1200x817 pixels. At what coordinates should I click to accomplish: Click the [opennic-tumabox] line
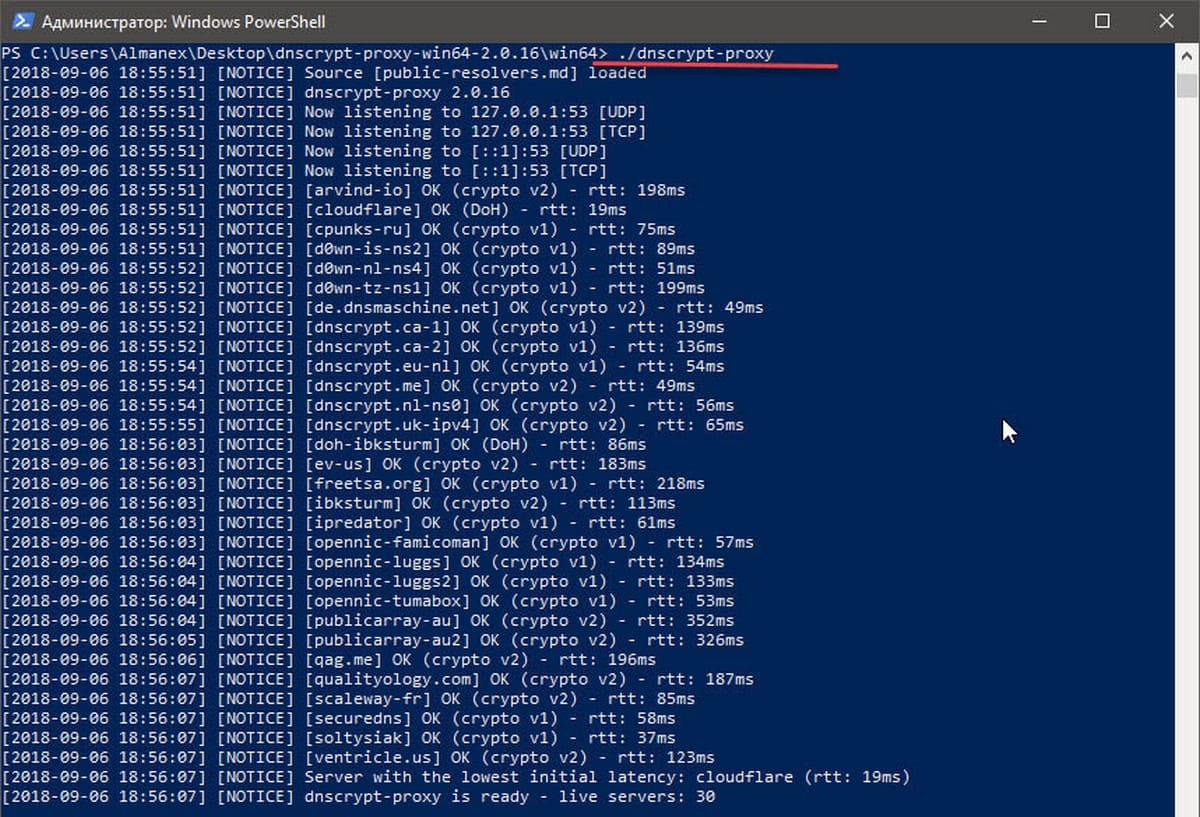368,601
